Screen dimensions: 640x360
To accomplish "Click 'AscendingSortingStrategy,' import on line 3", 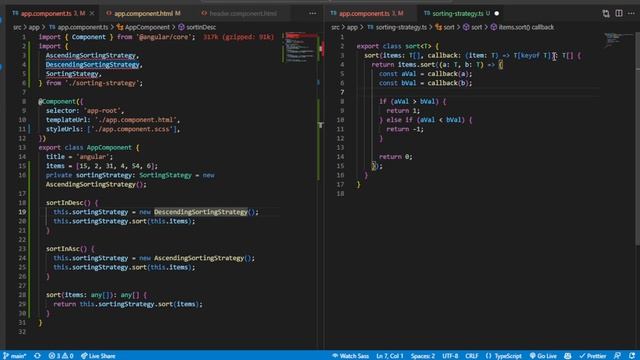I will (92, 56).
